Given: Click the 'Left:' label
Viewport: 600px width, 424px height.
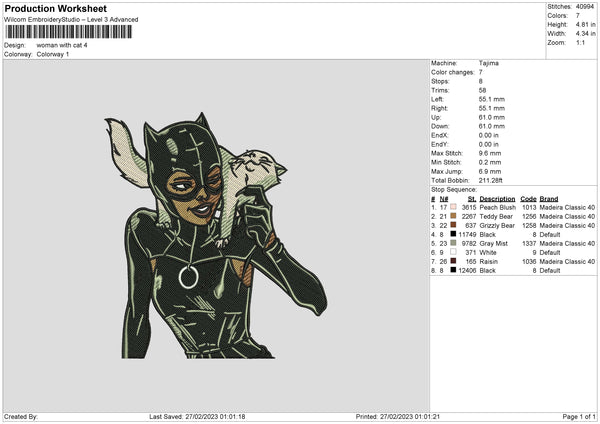Looking at the screenshot, I should click(x=437, y=99).
